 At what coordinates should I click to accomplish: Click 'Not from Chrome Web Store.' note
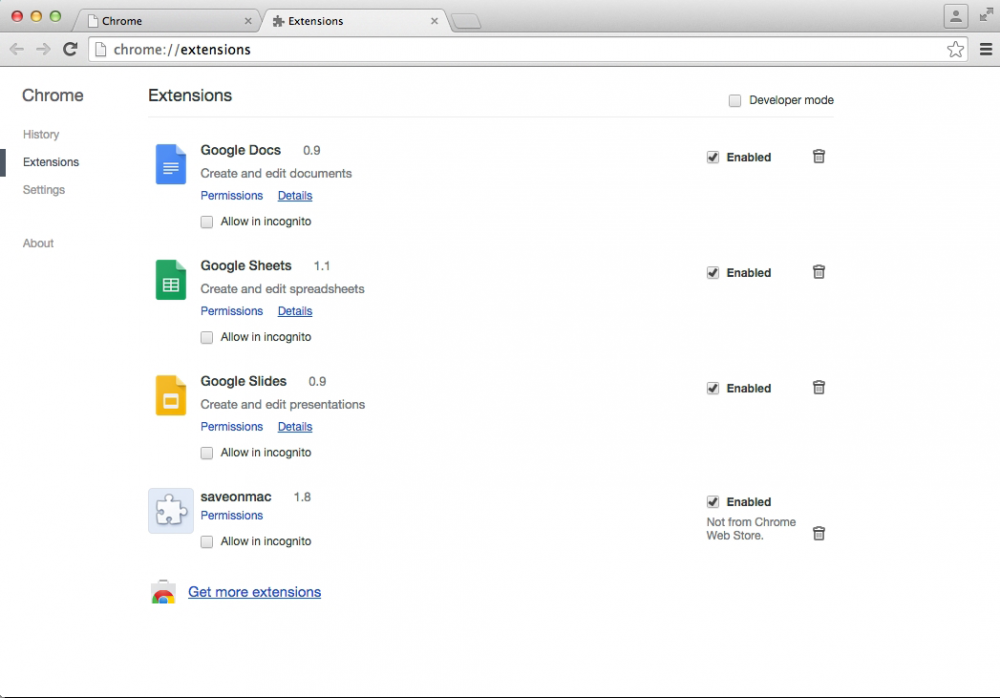click(751, 529)
